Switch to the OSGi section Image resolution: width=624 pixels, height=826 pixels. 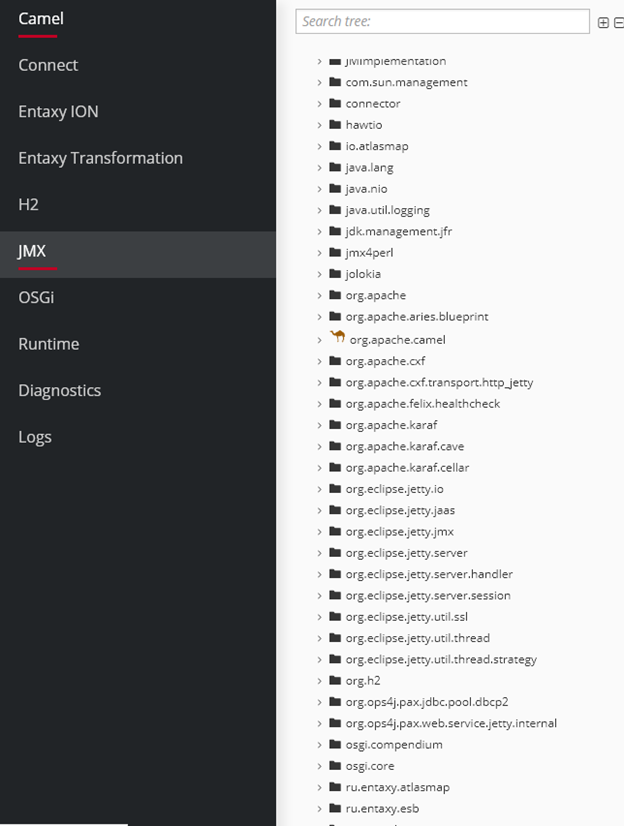pyautogui.click(x=39, y=297)
